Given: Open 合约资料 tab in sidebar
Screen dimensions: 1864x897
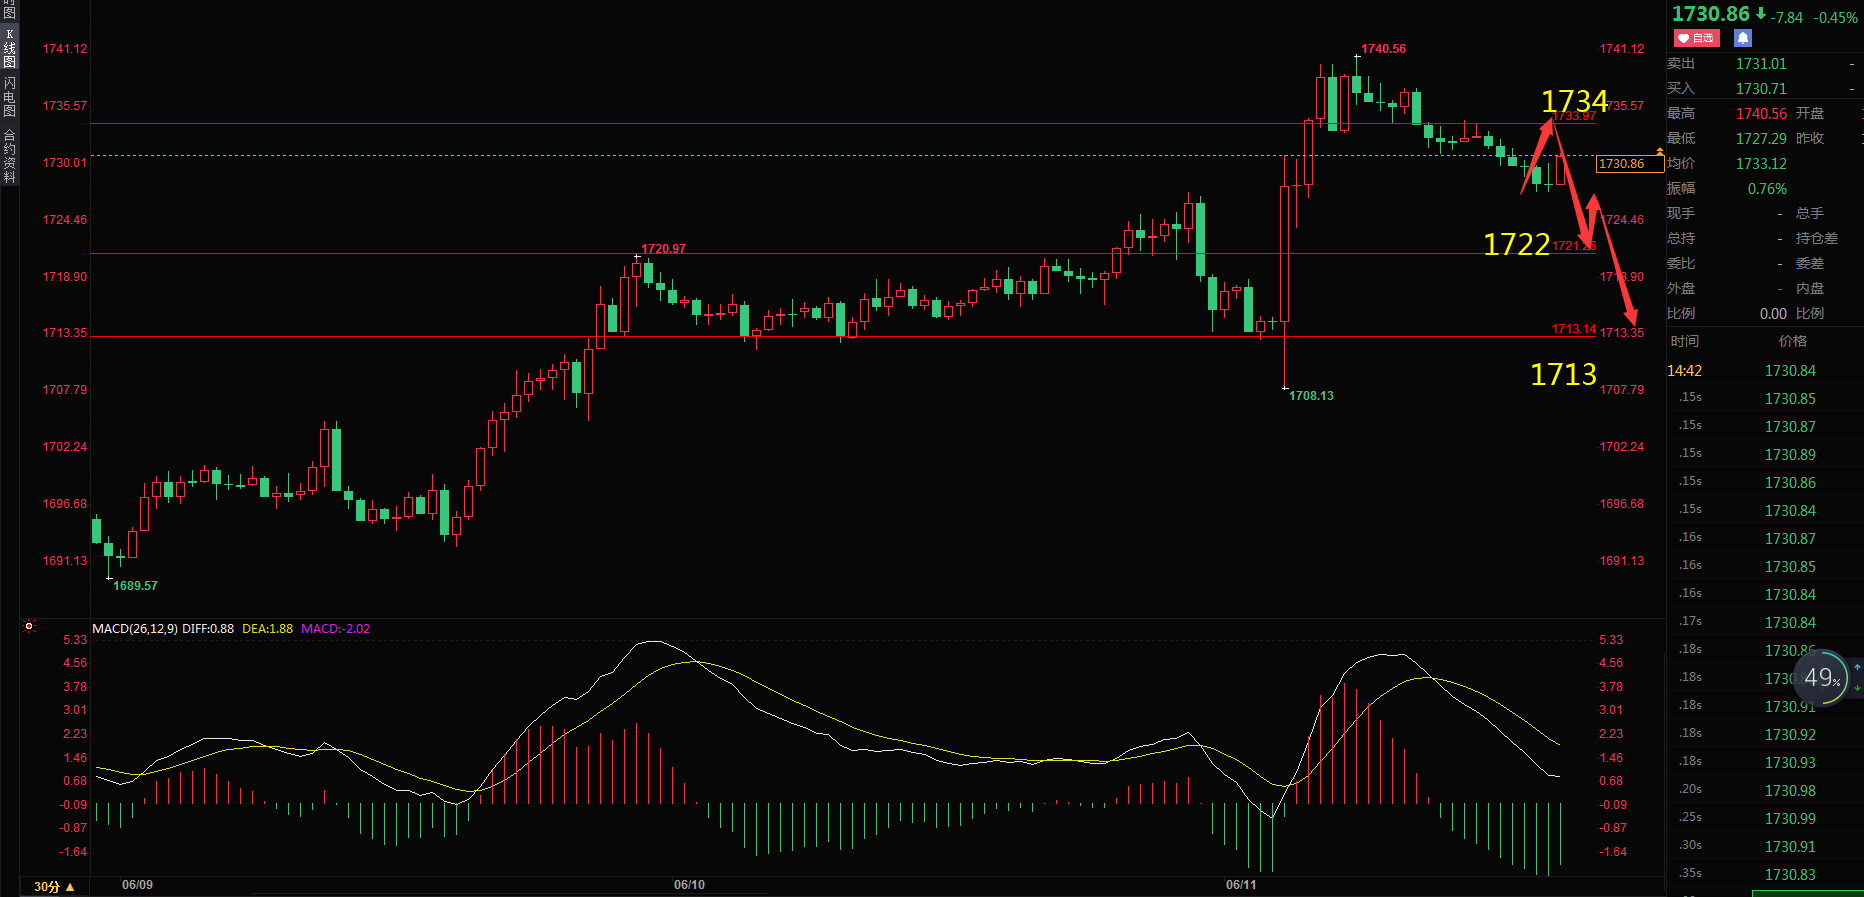Looking at the screenshot, I should [9, 156].
